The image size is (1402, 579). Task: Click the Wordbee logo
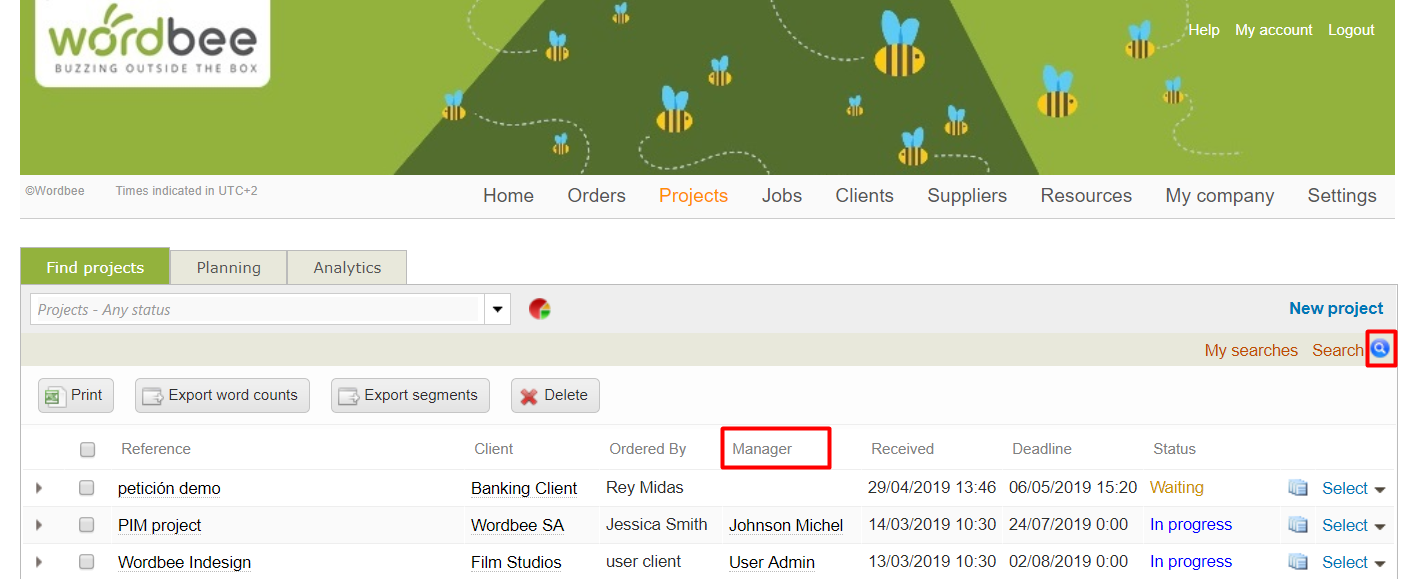[x=153, y=42]
